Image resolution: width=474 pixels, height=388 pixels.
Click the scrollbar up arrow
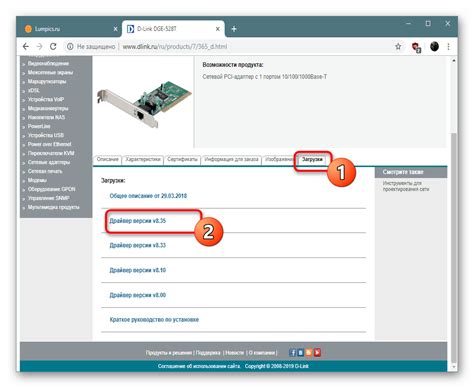point(453,61)
